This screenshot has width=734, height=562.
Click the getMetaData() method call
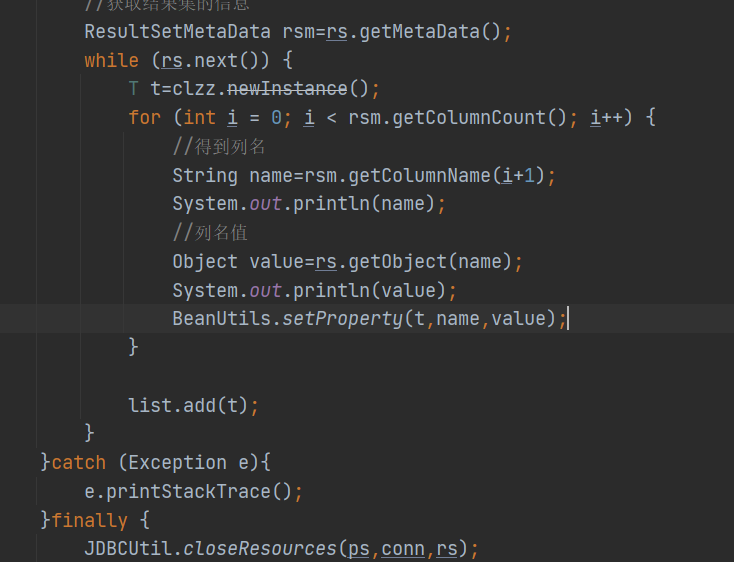click(430, 32)
